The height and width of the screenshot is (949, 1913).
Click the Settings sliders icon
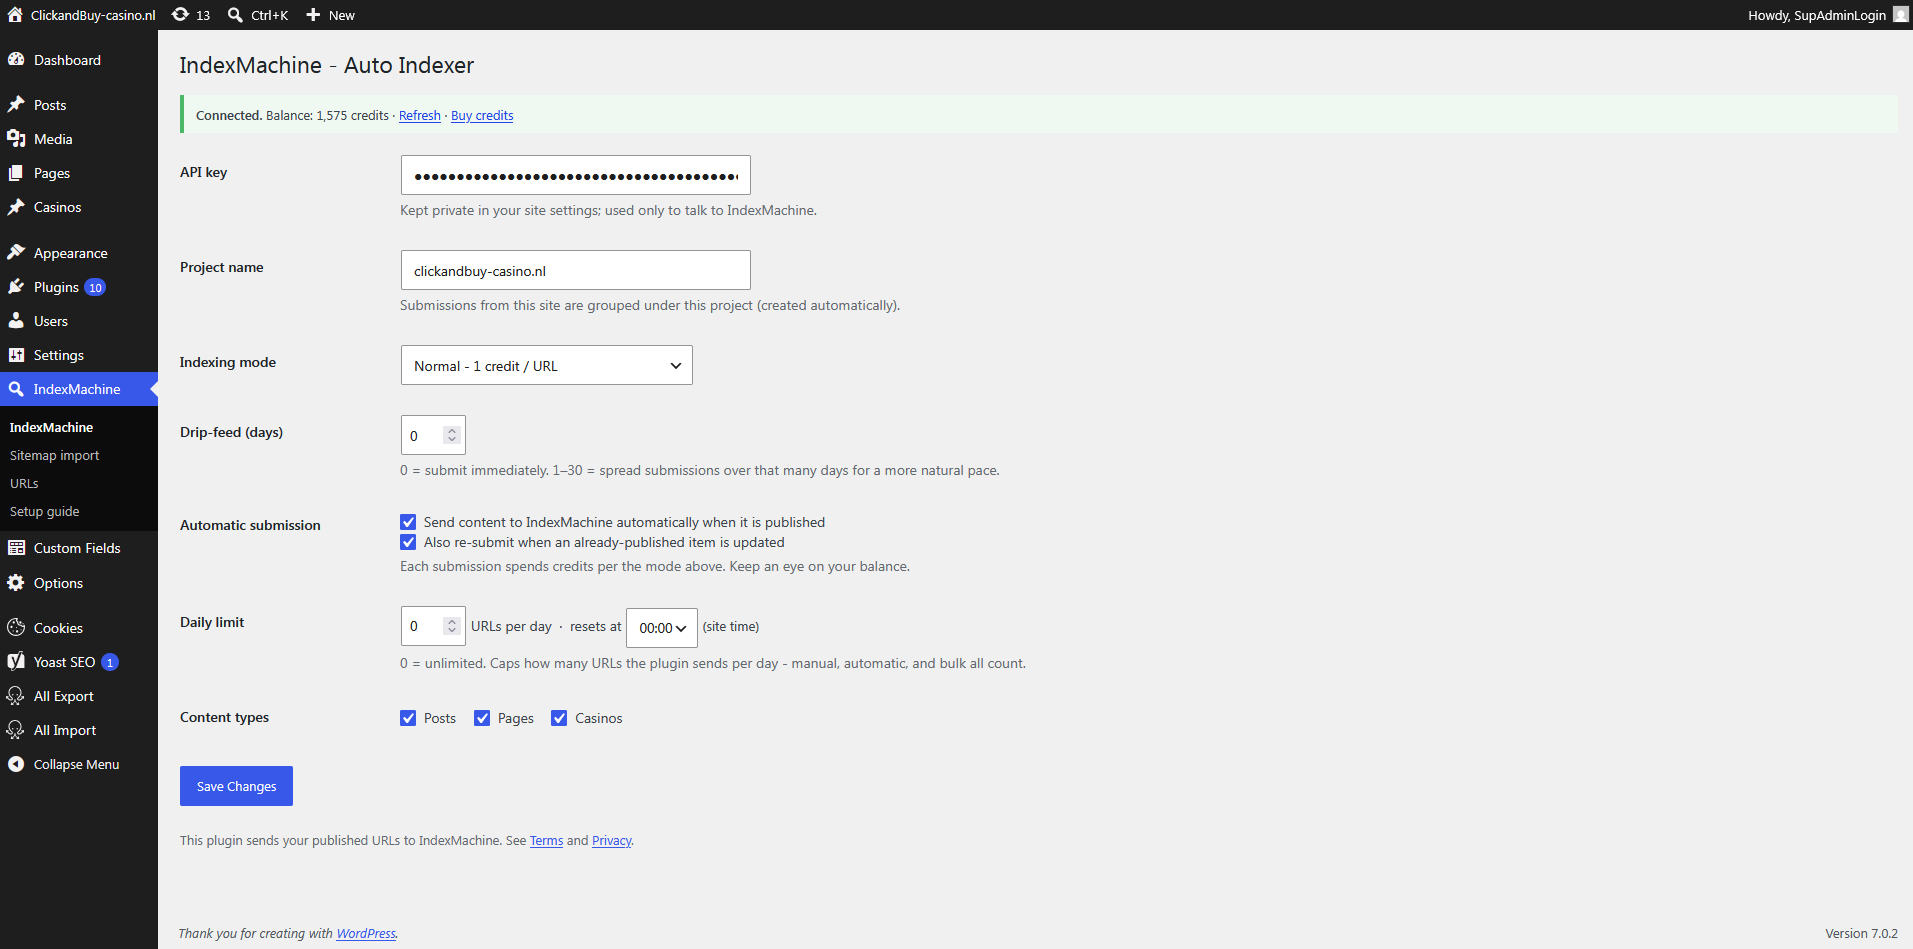16,355
